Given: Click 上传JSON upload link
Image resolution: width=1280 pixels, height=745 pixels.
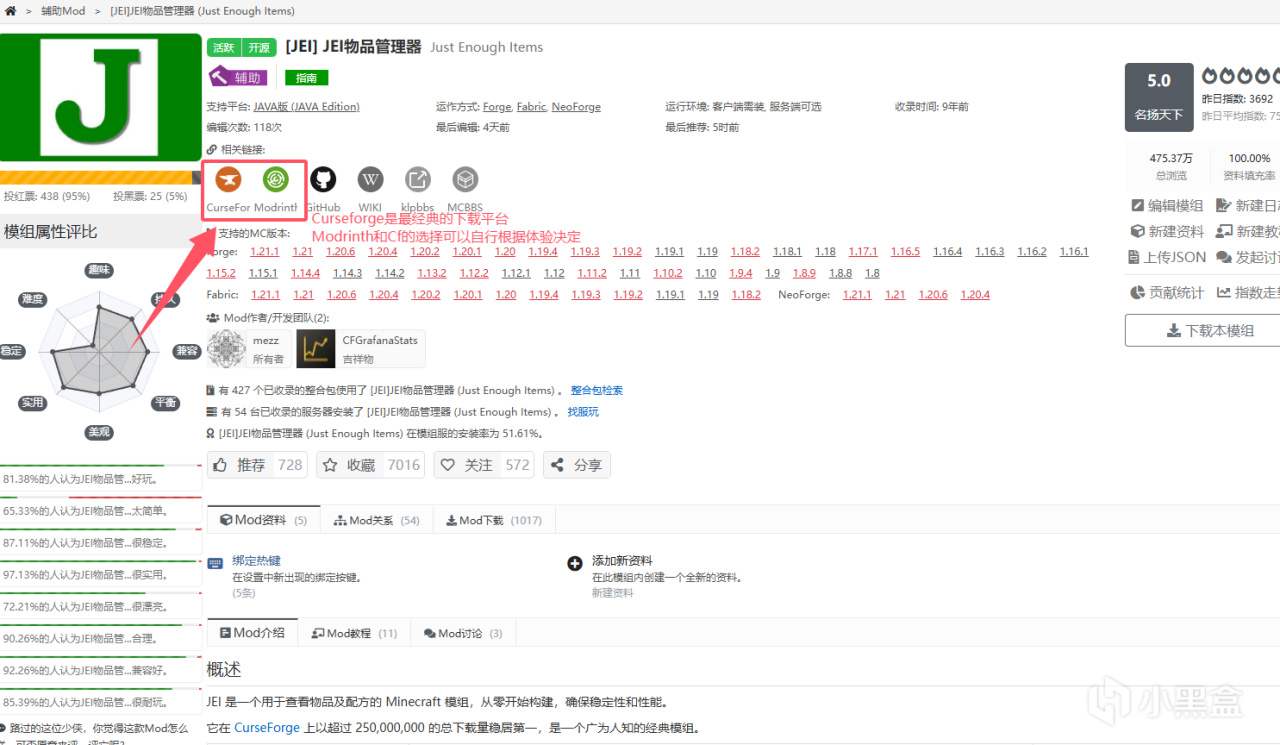Looking at the screenshot, I should 1168,257.
